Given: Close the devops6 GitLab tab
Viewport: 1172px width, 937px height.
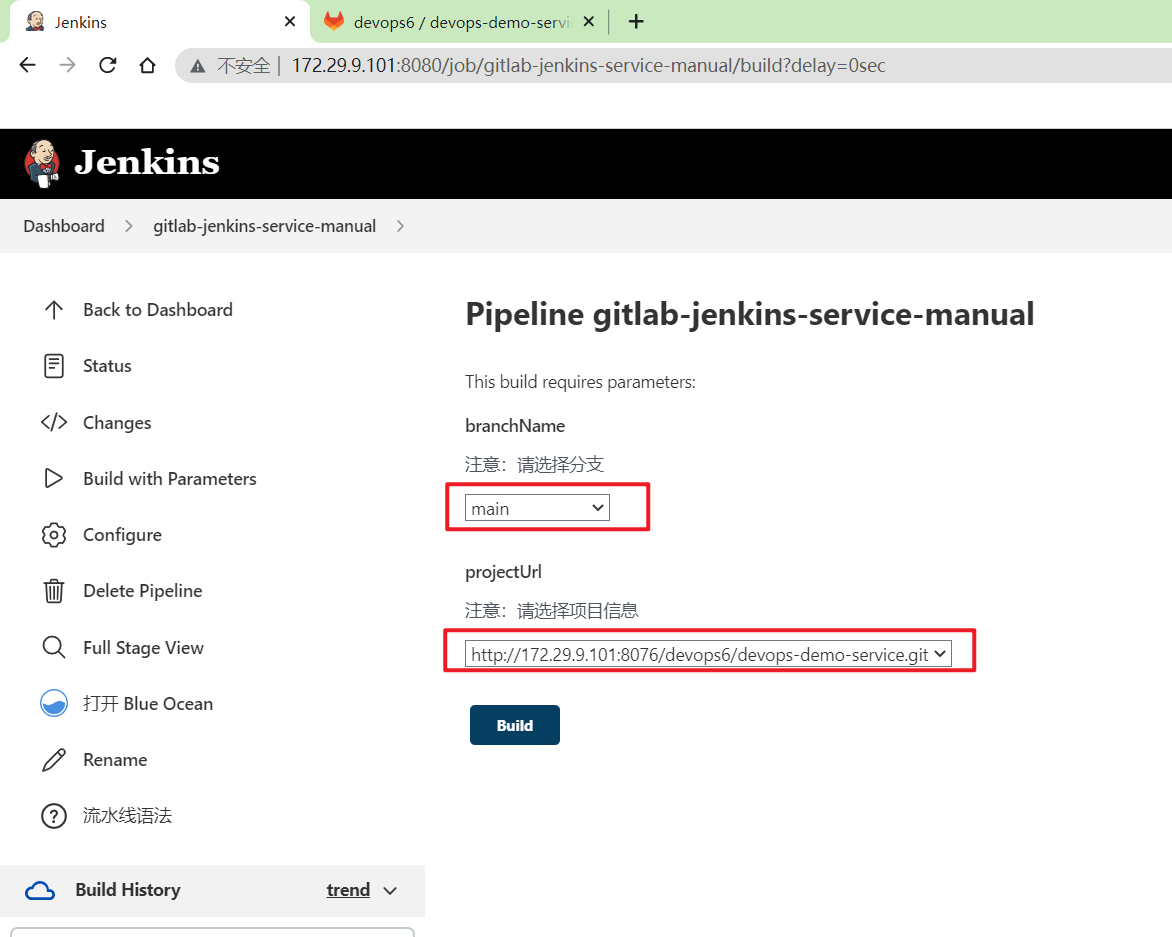Looking at the screenshot, I should pyautogui.click(x=589, y=22).
